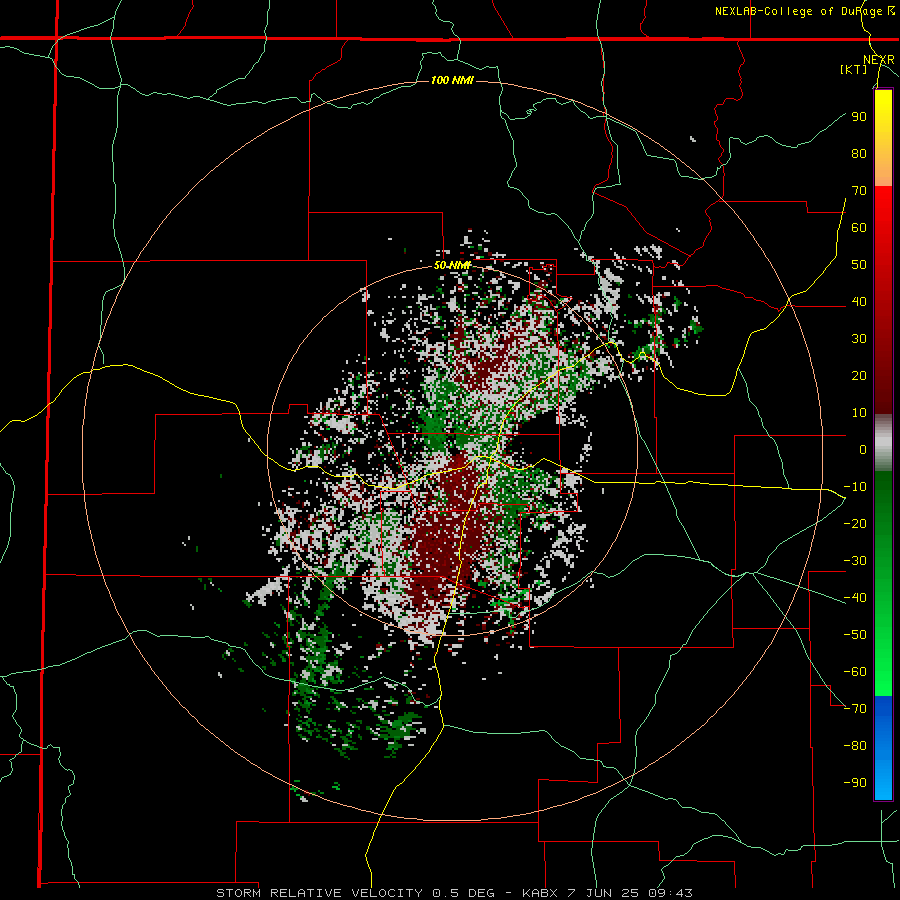900x900 pixels.
Task: Click the positive 40 scale label
Action: [x=859, y=301]
